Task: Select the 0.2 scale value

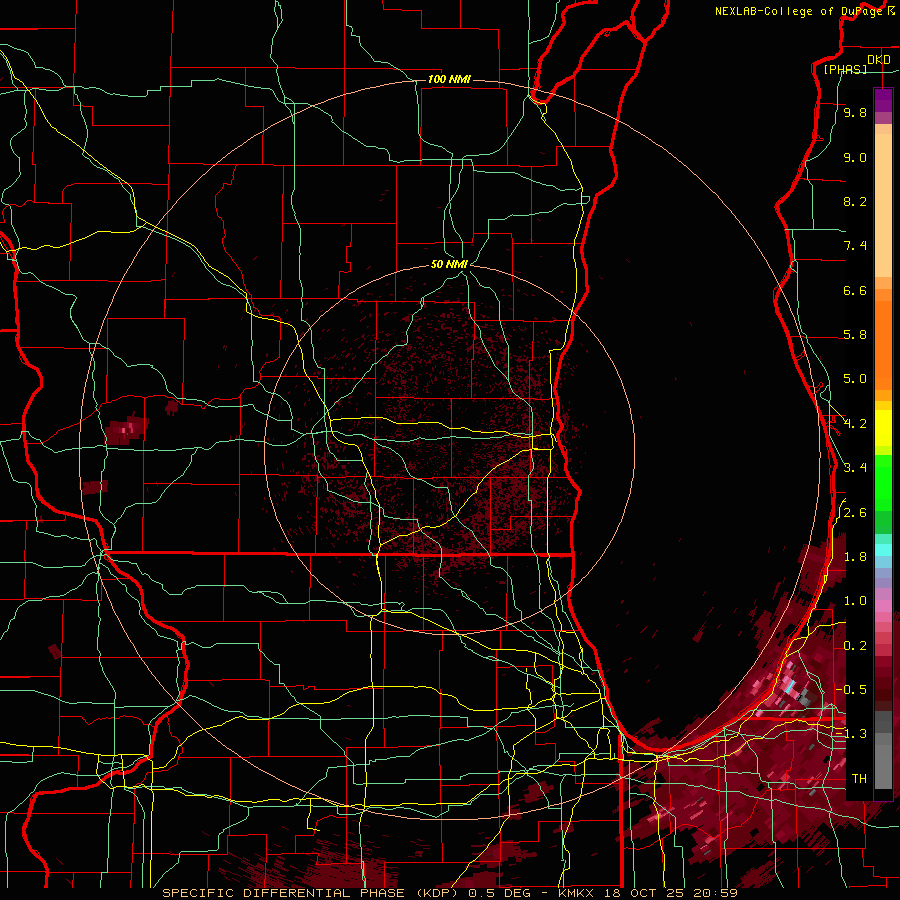Action: [x=855, y=646]
